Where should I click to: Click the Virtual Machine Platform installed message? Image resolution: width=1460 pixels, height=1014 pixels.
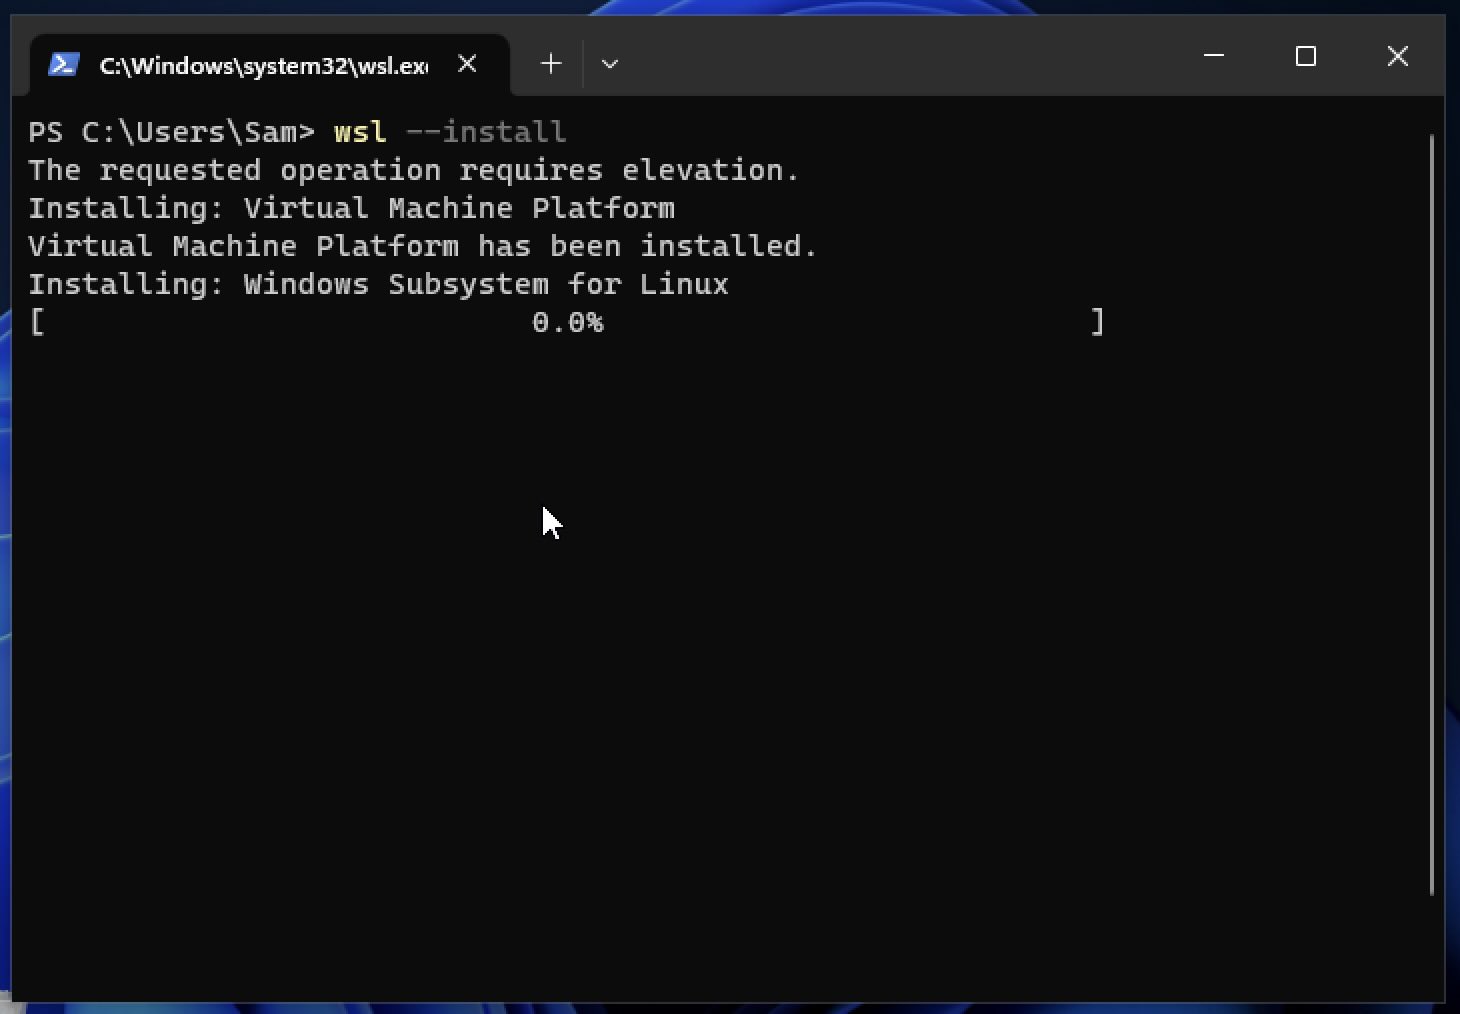(422, 245)
